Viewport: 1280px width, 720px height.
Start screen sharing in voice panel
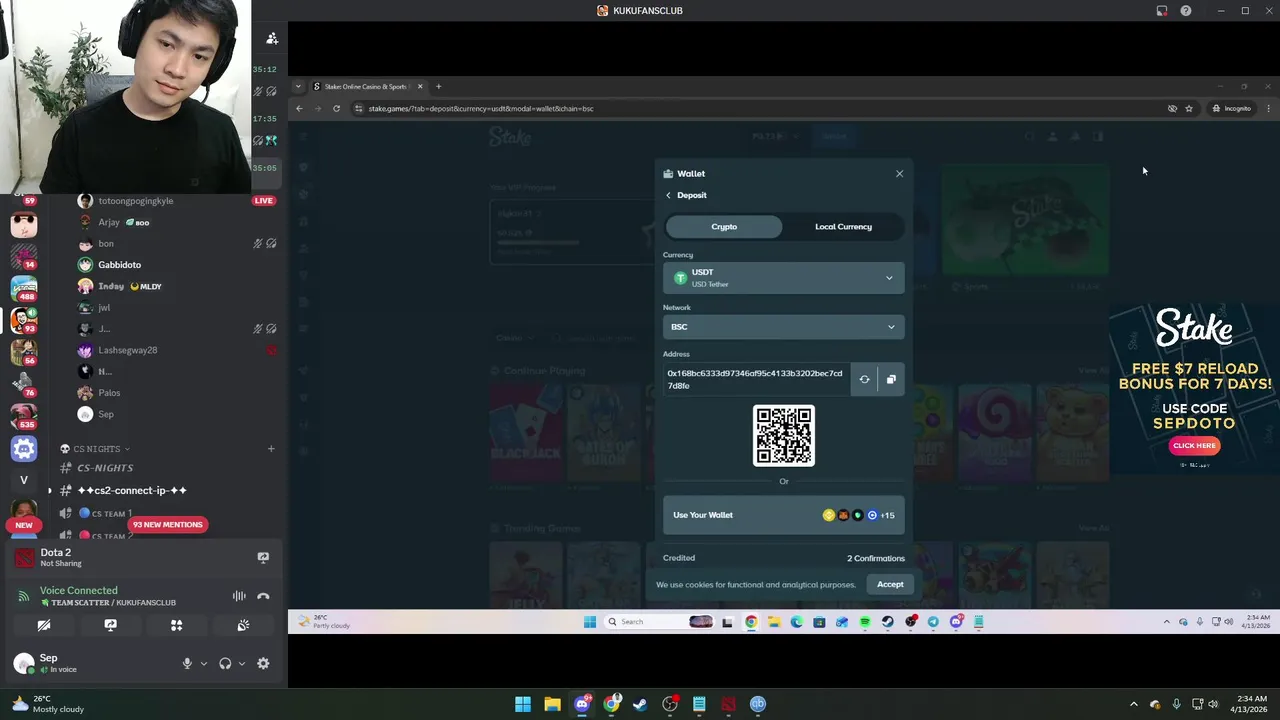tap(110, 625)
